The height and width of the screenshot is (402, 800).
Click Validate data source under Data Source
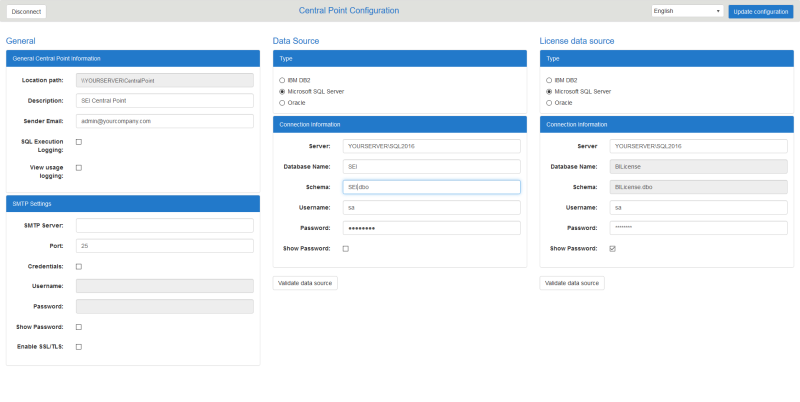point(305,283)
